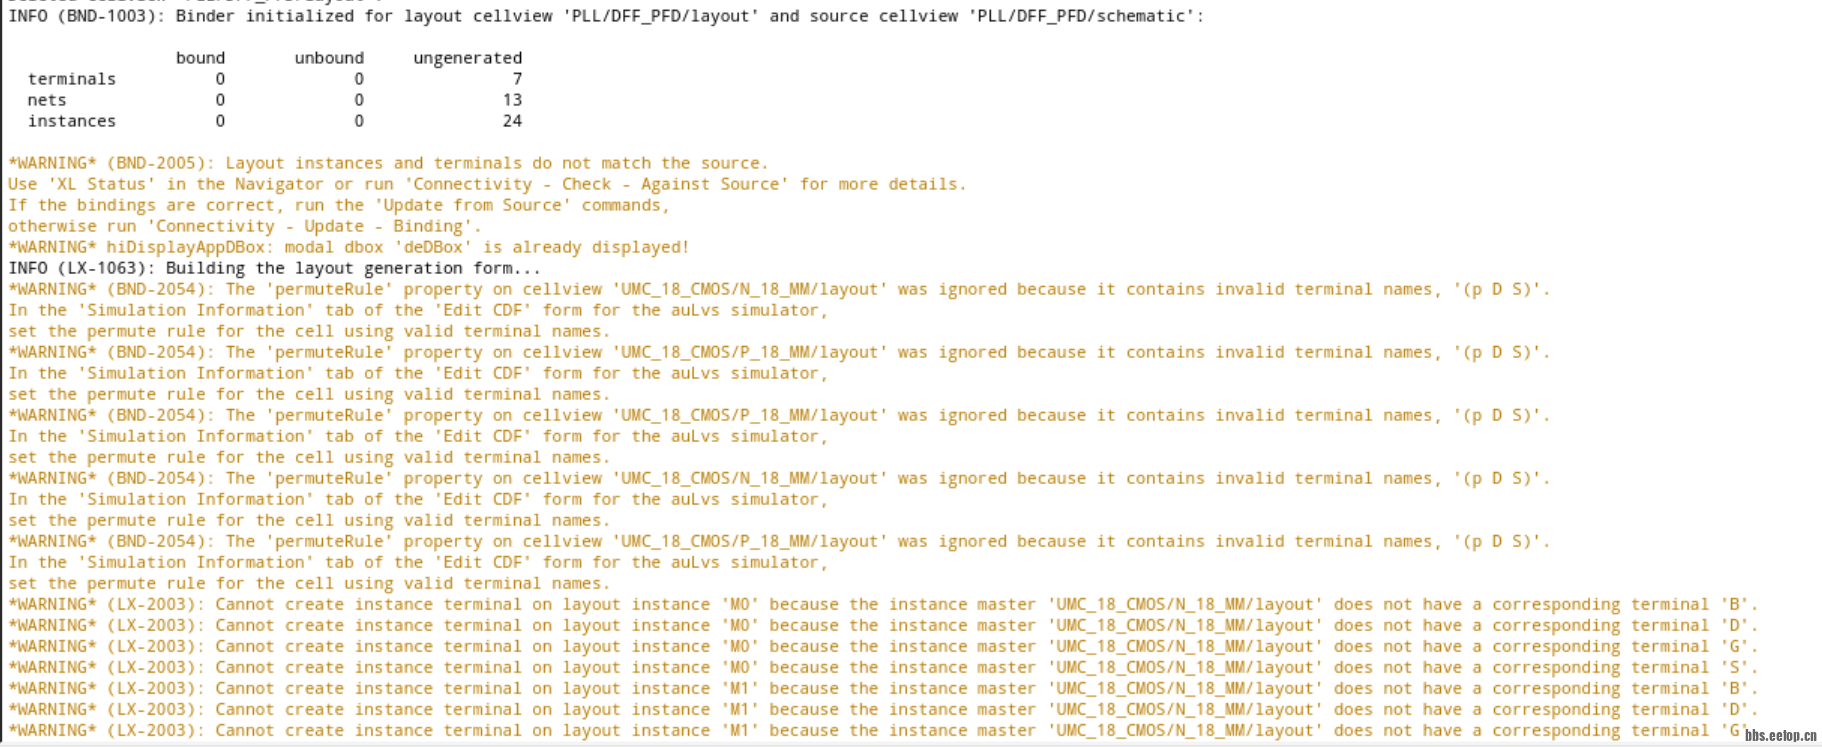Click the ungenerated instances value 24
Image resolution: width=1822 pixels, height=747 pixels.
(512, 121)
